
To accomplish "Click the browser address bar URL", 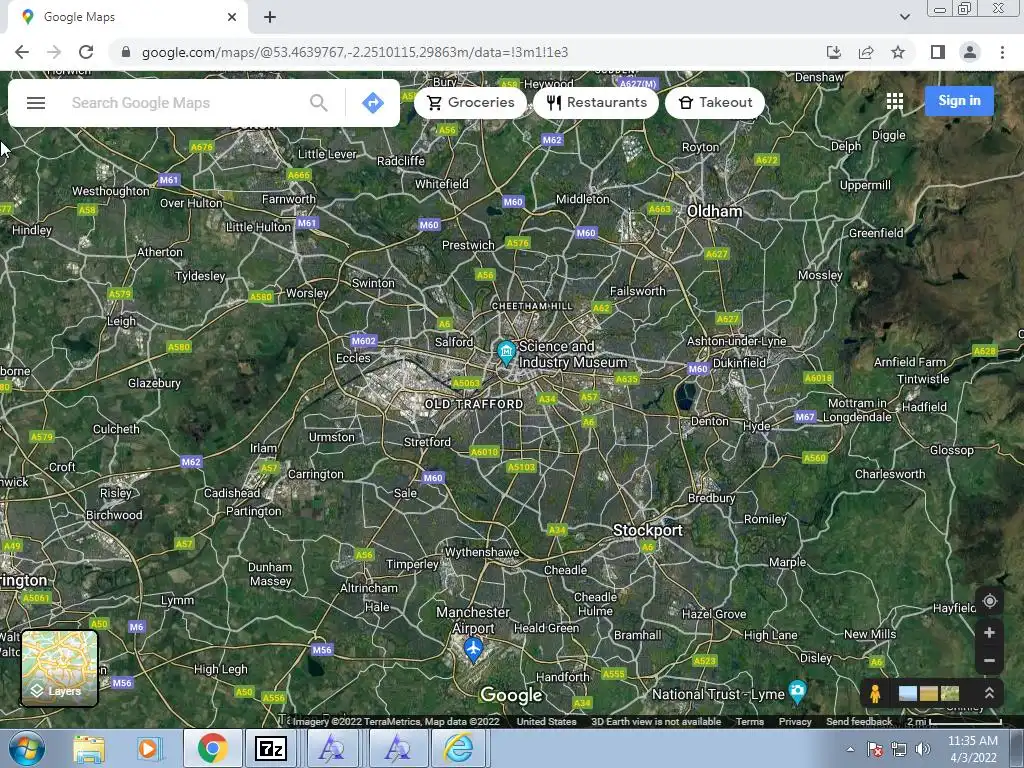I will pos(355,52).
